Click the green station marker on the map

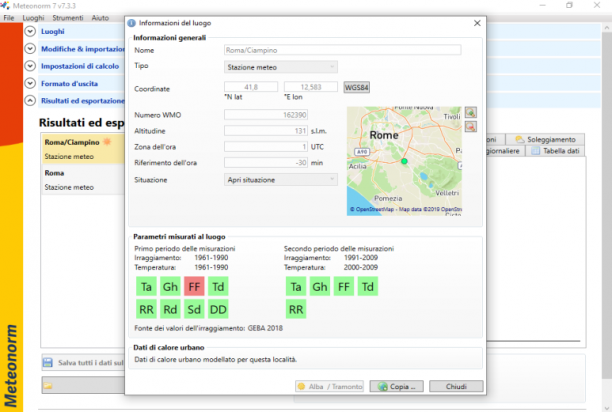(x=404, y=161)
